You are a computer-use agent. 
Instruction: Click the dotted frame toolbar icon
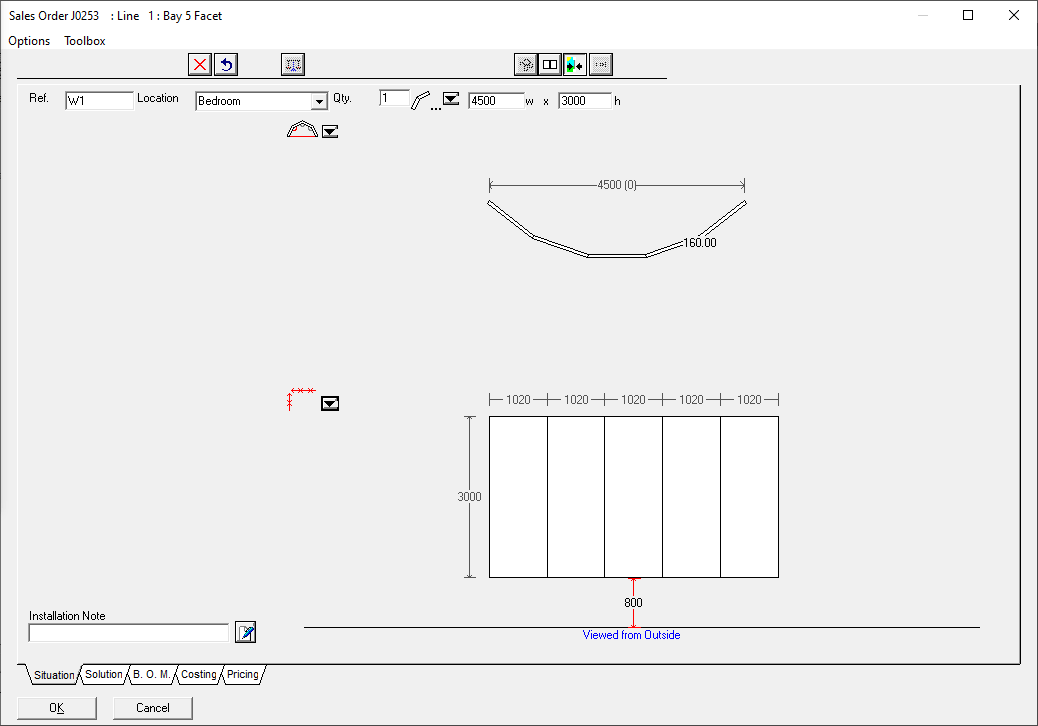click(x=293, y=65)
